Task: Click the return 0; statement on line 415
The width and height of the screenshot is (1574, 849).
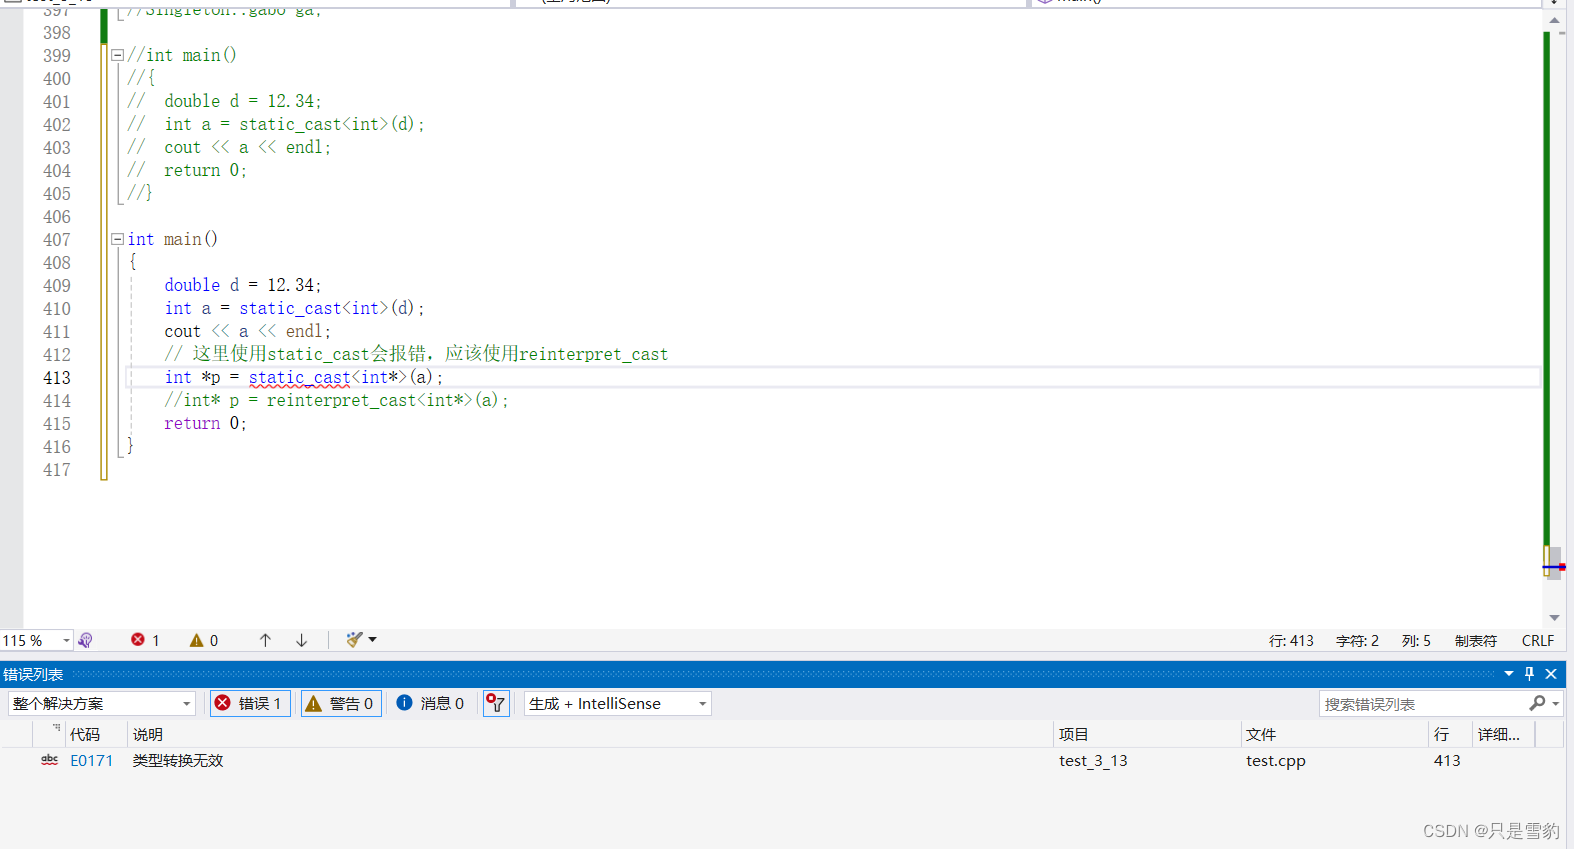Action: point(205,424)
